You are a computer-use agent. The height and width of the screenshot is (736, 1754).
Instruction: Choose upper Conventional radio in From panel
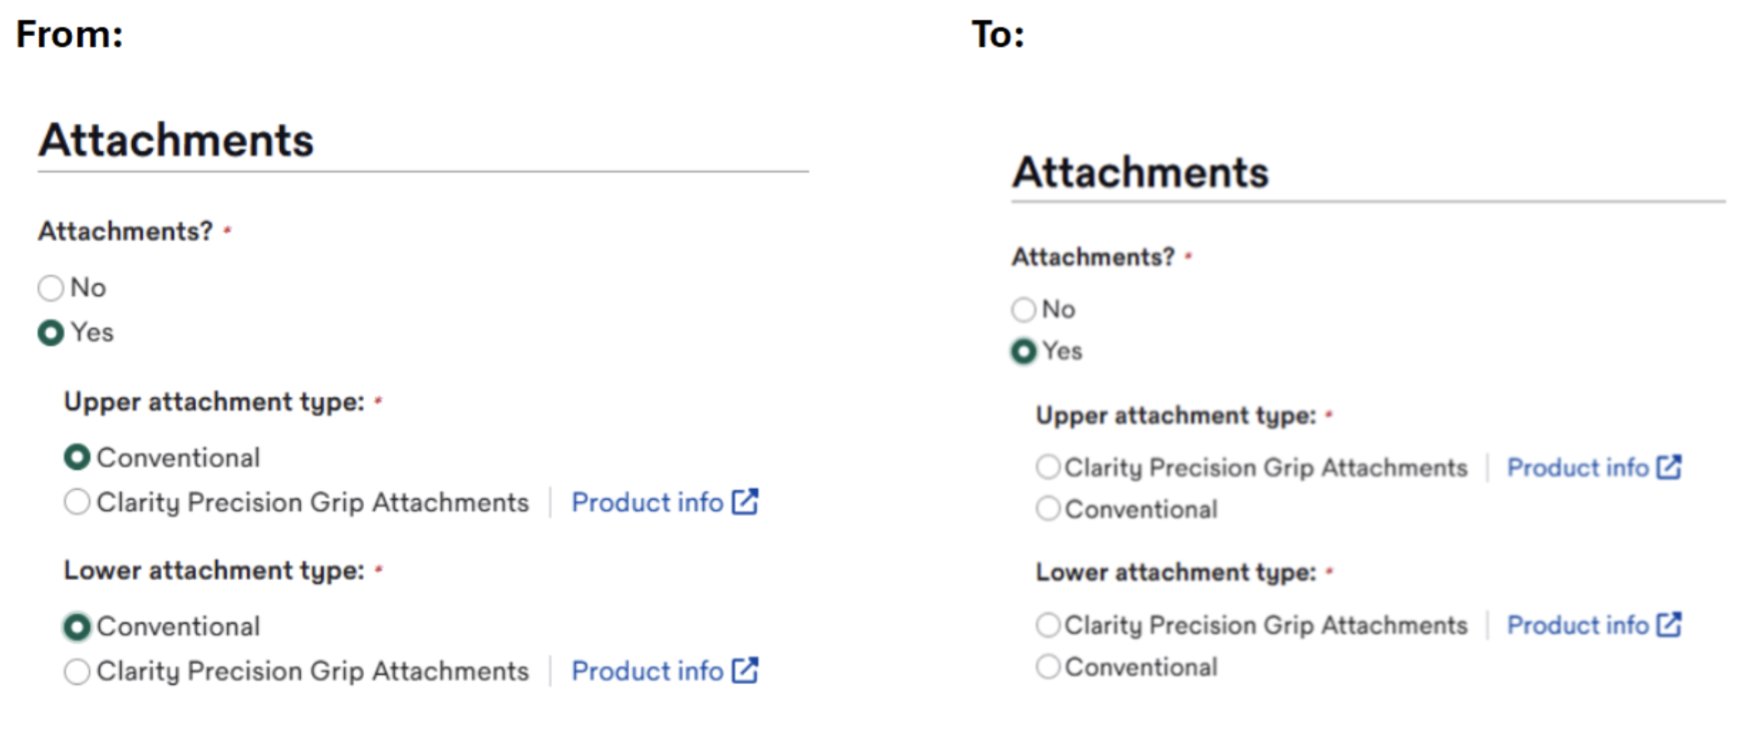coord(77,458)
